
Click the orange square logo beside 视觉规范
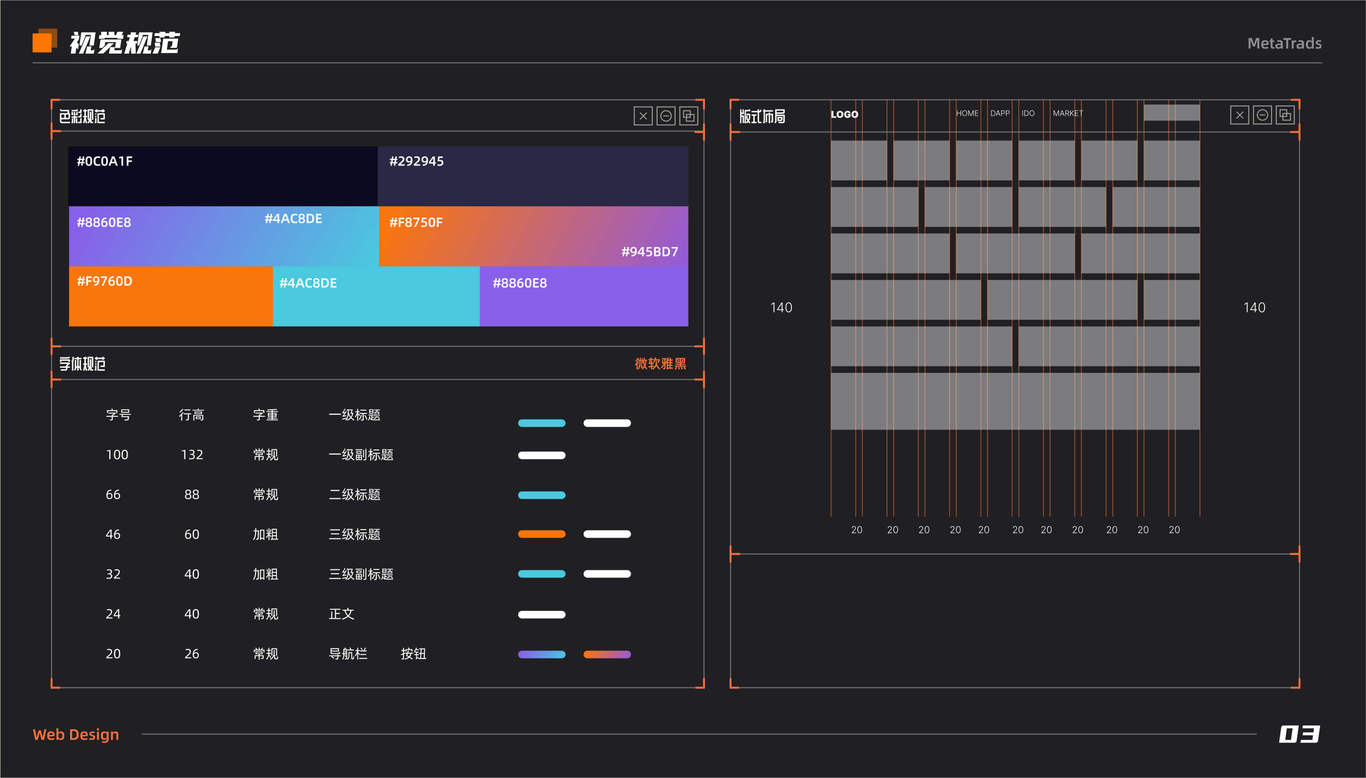45,41
